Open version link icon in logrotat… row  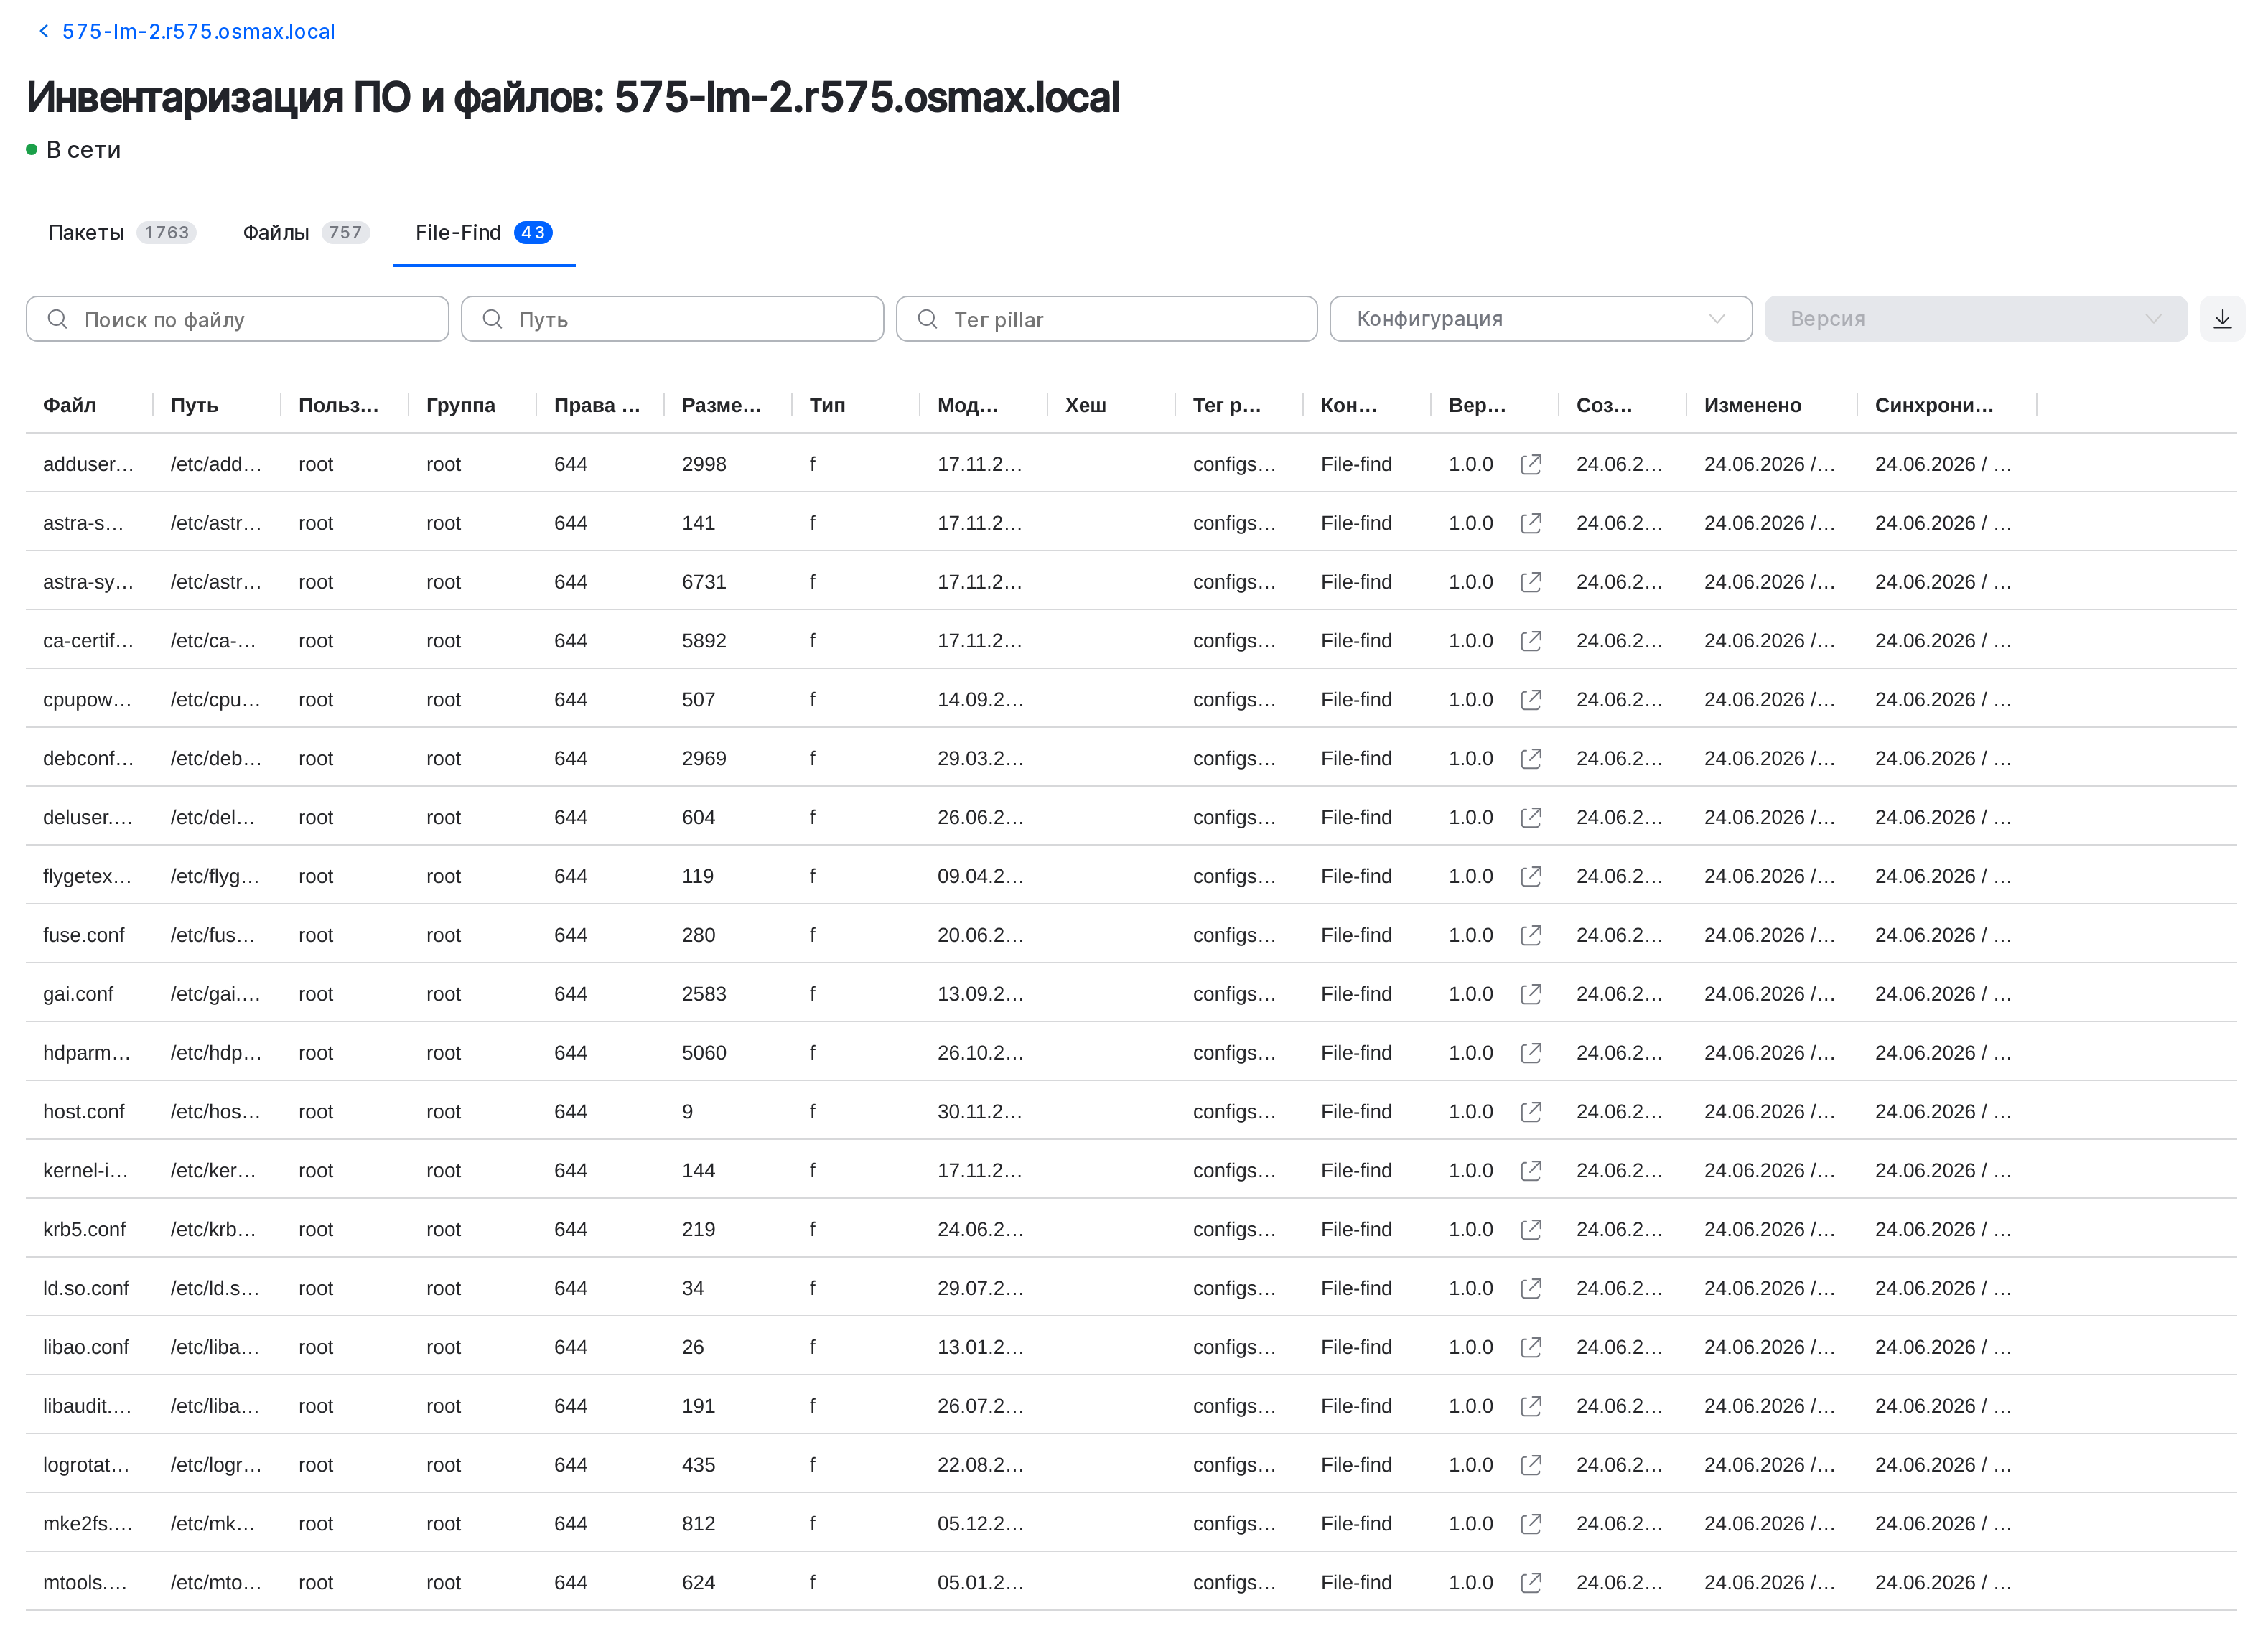[x=1530, y=1466]
